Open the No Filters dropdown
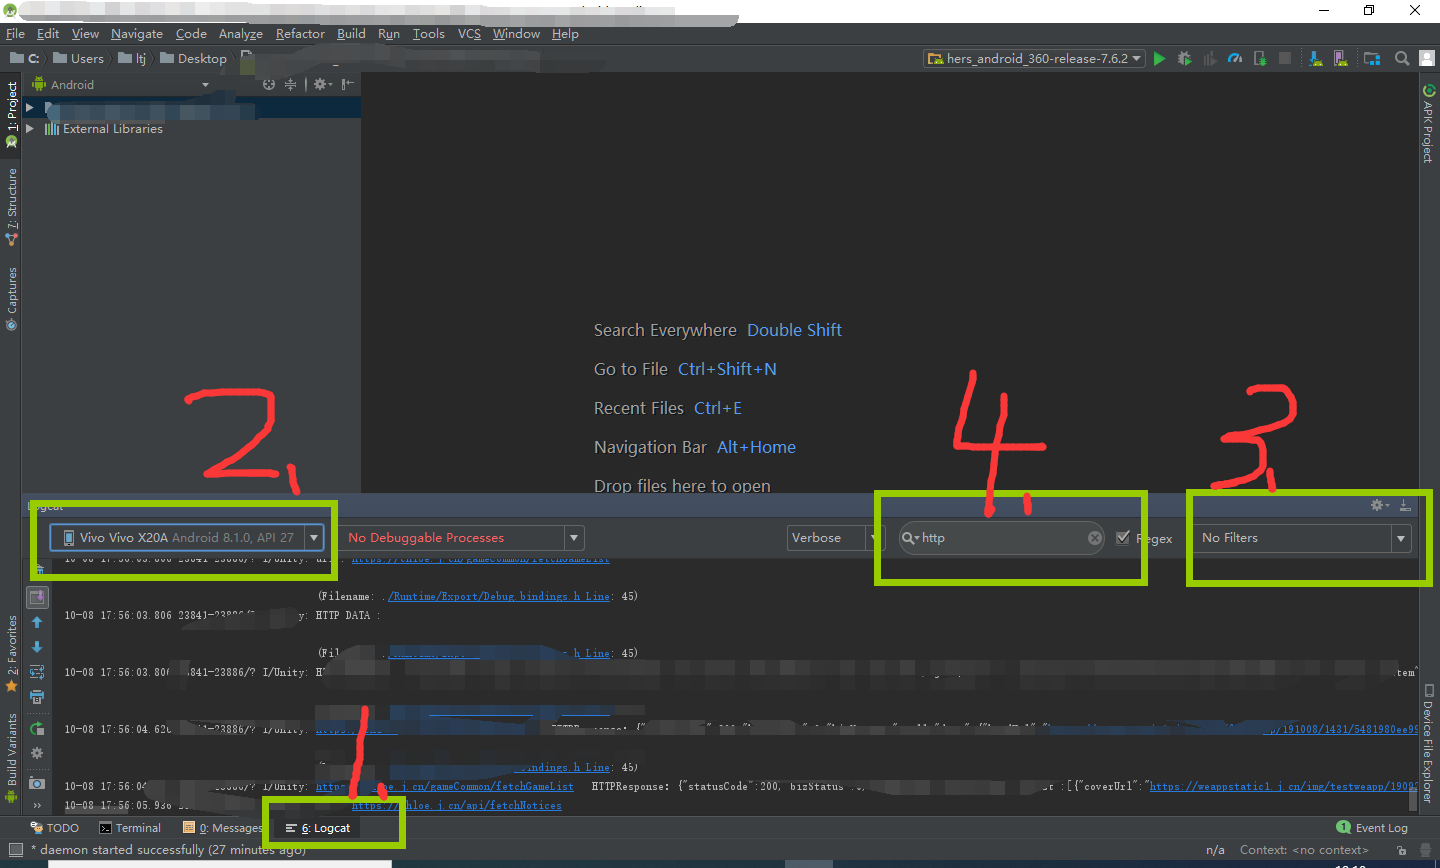The height and width of the screenshot is (868, 1440). click(x=1303, y=538)
